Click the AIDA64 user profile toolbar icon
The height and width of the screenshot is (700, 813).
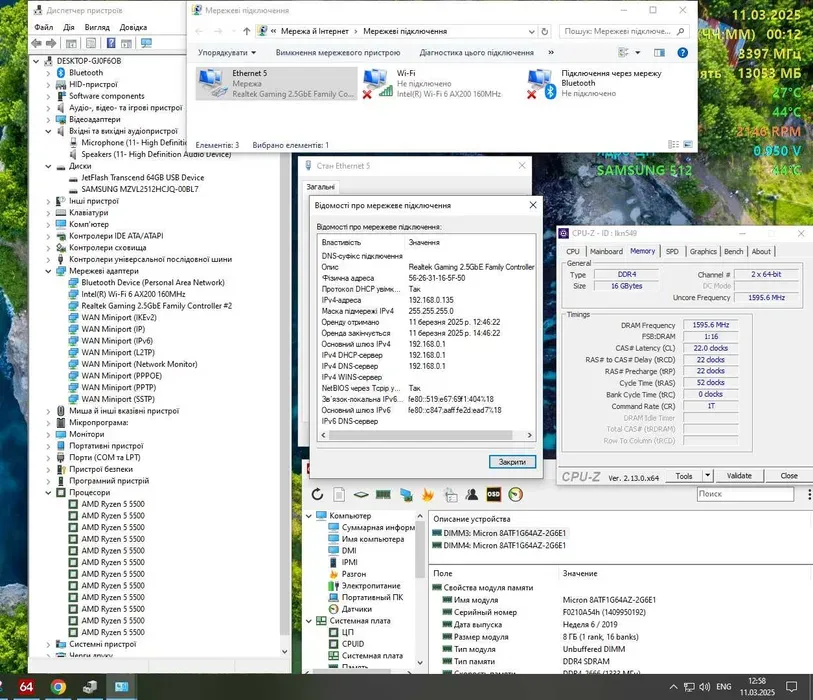pos(472,495)
